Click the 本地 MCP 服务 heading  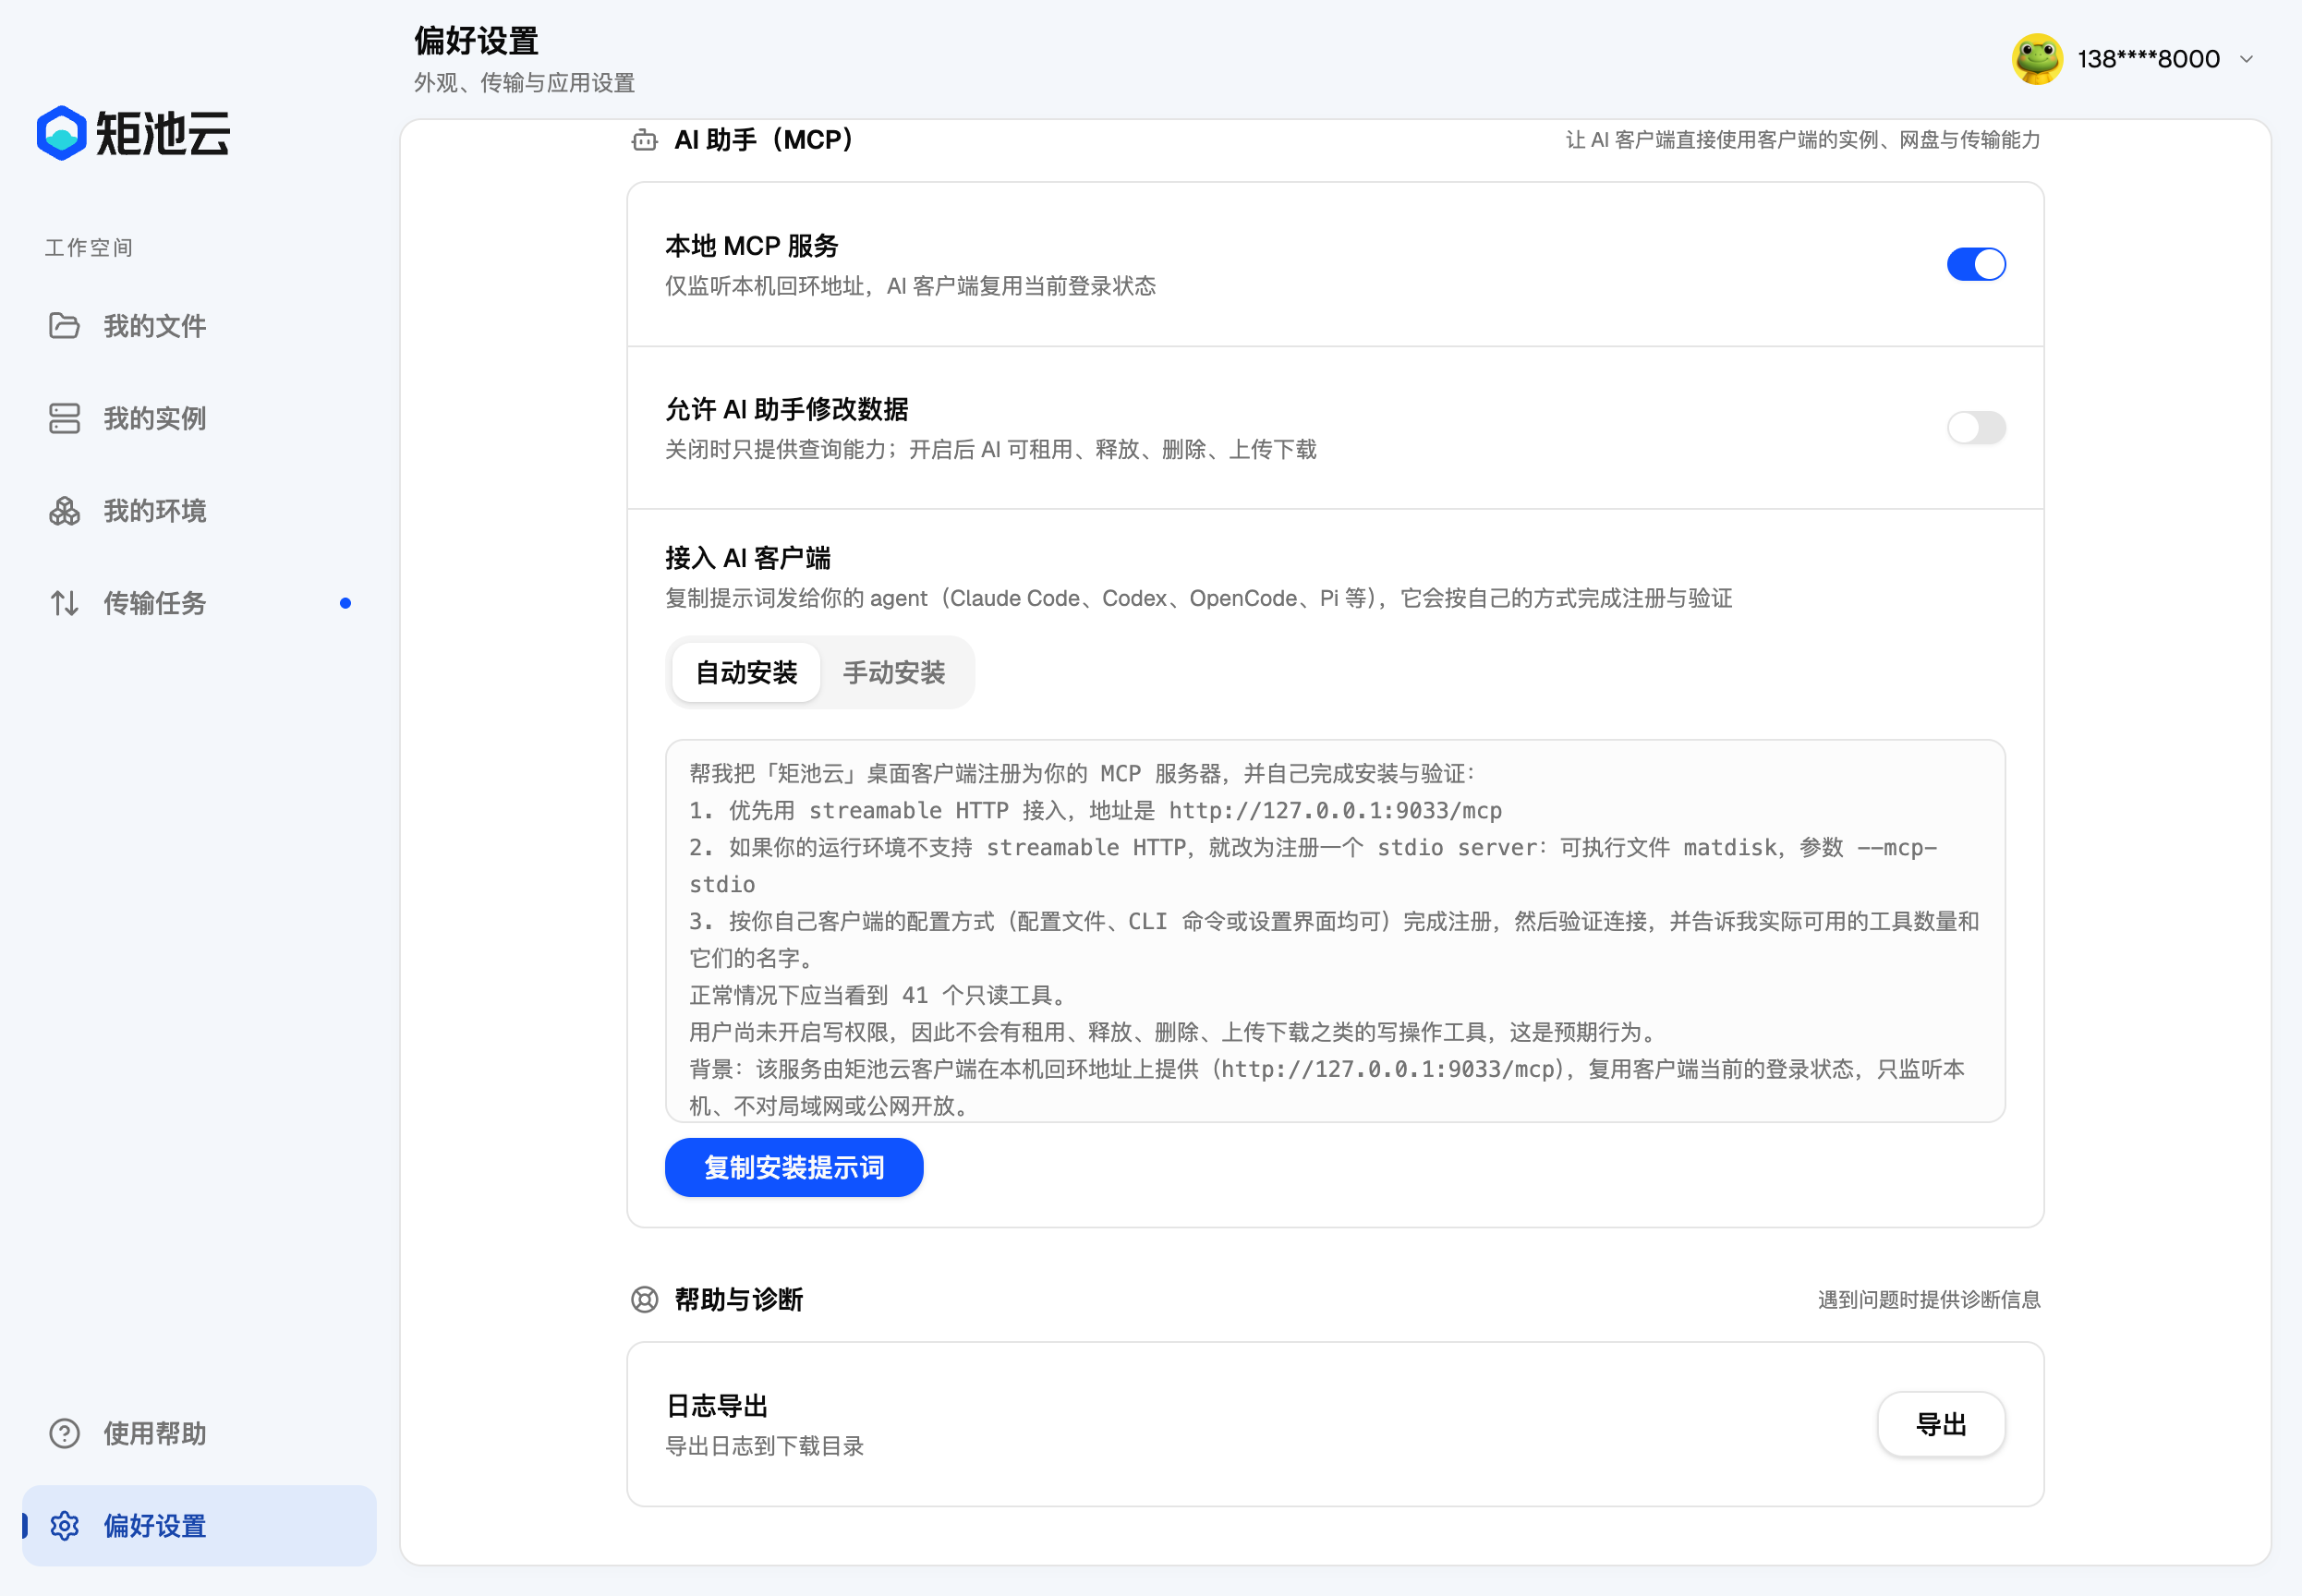click(x=751, y=246)
